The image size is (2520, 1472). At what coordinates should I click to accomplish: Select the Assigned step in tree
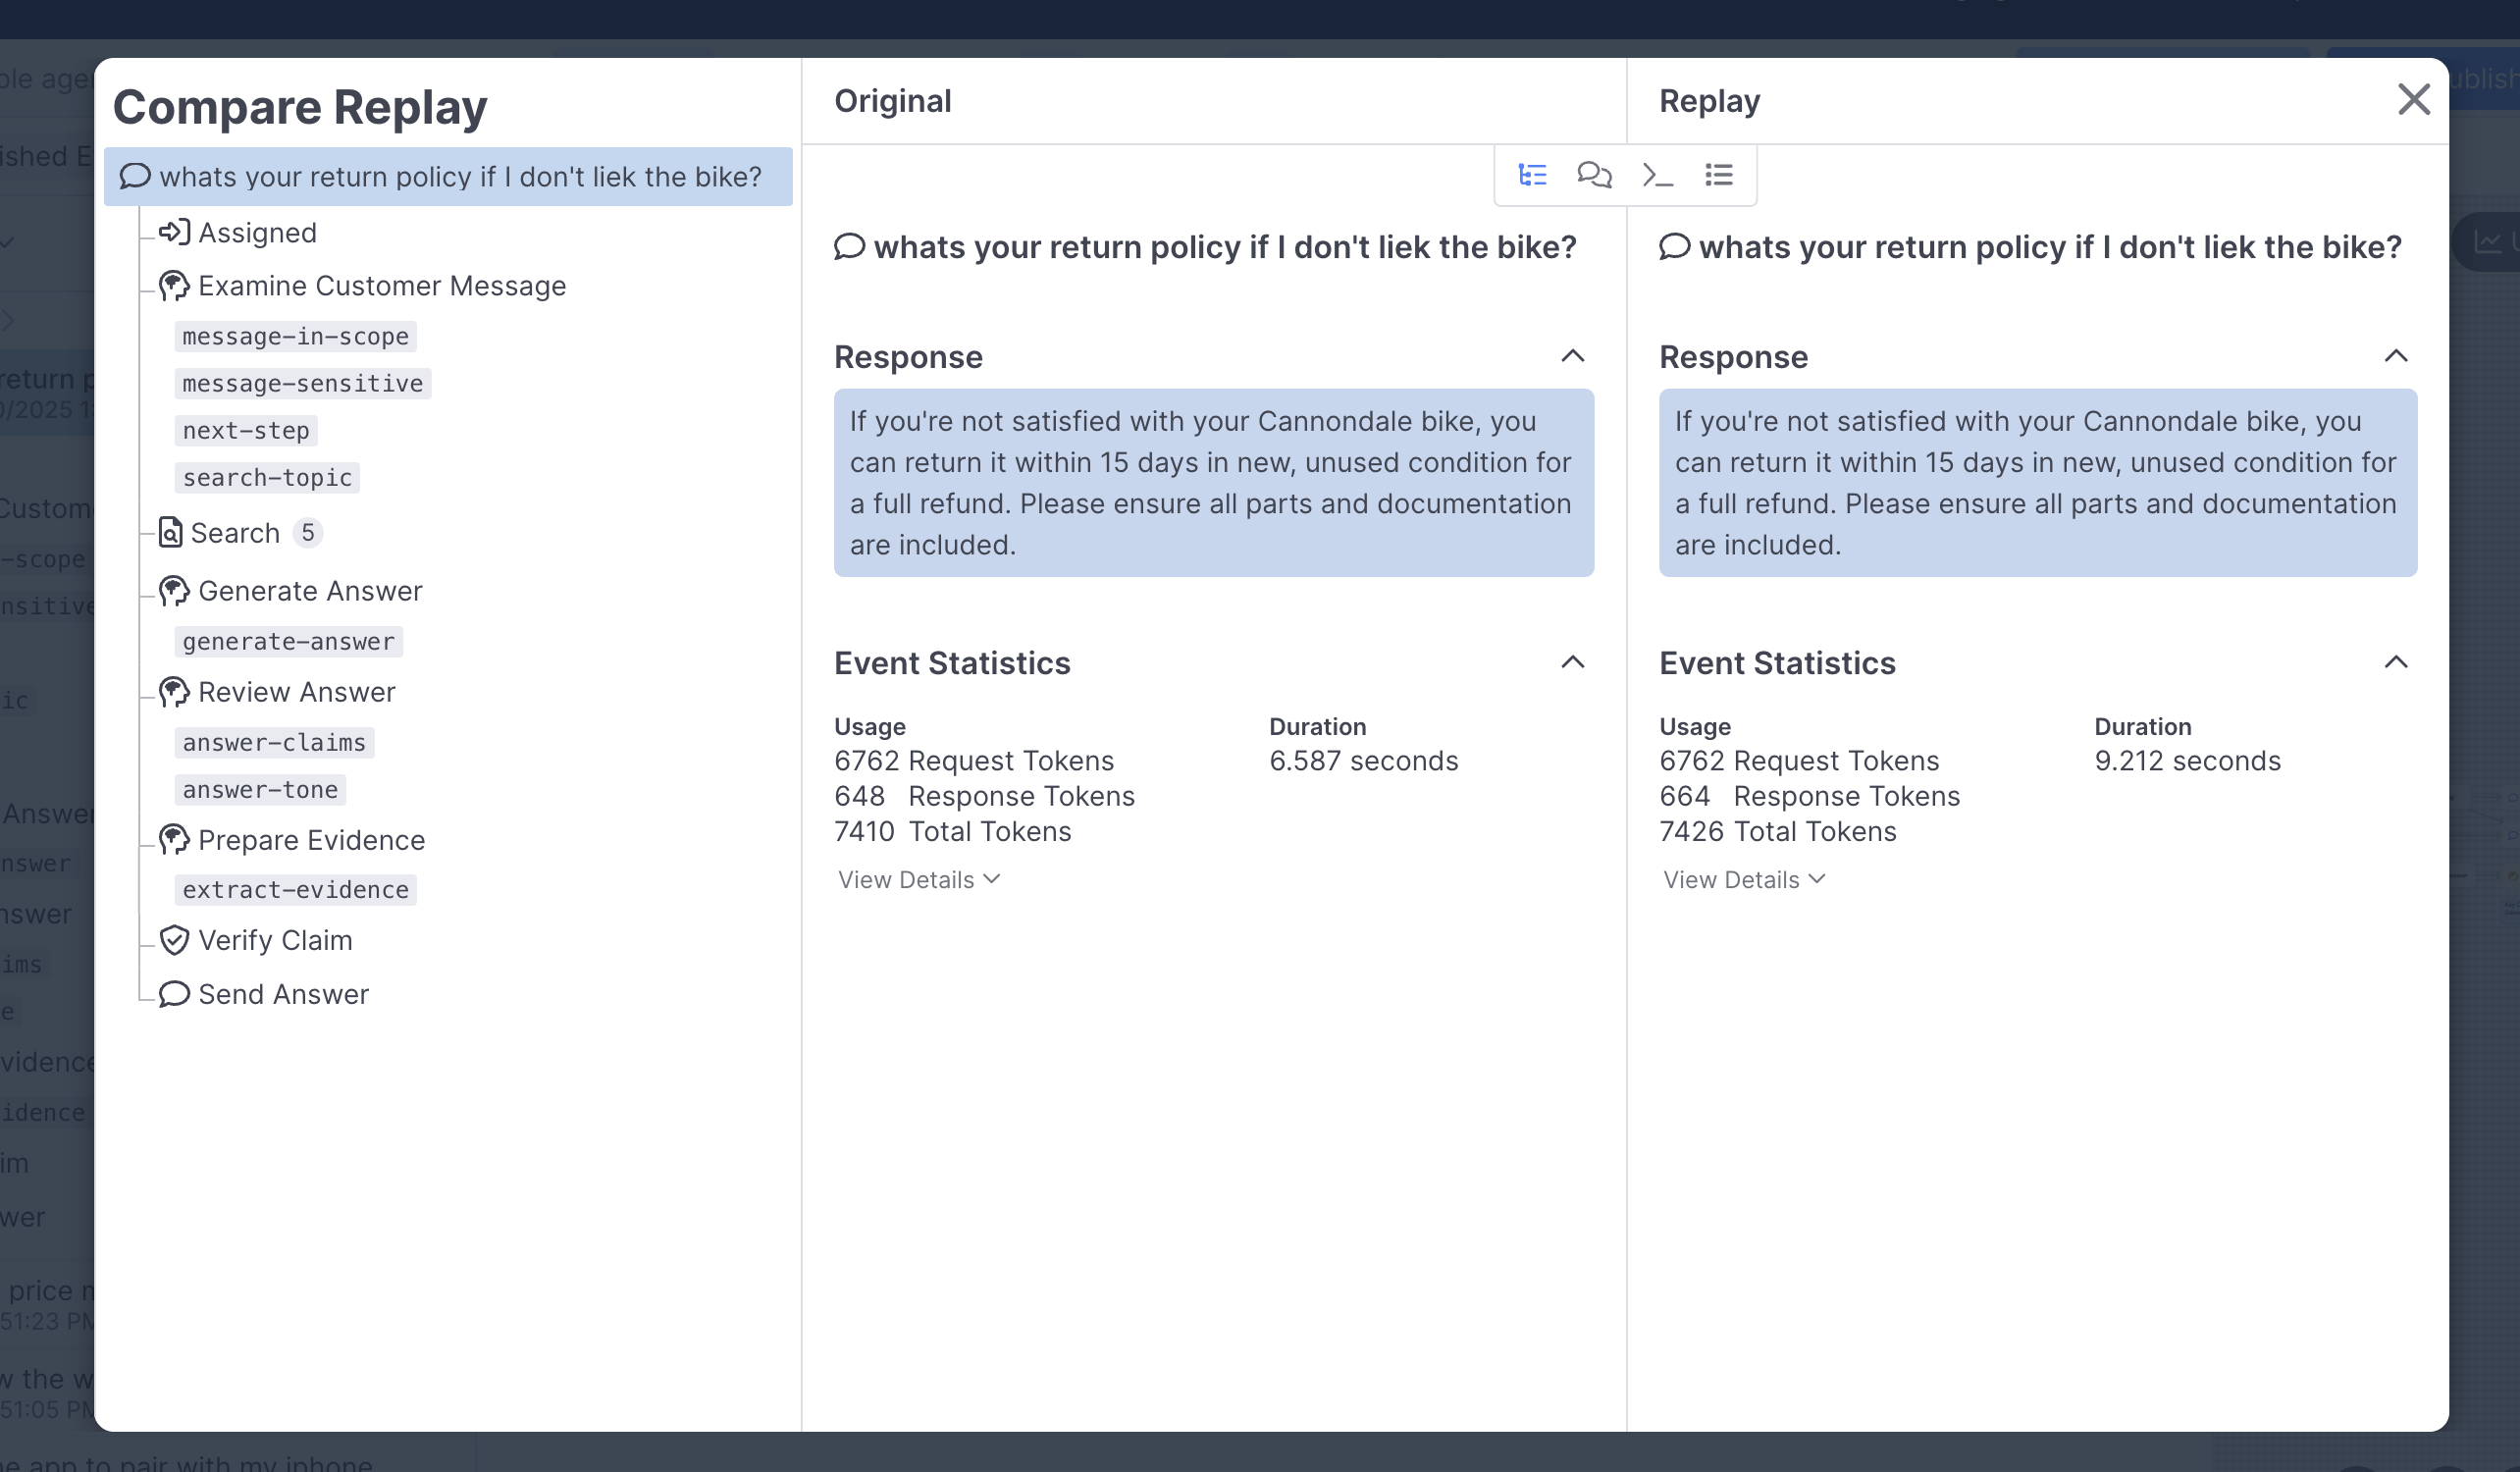click(257, 232)
